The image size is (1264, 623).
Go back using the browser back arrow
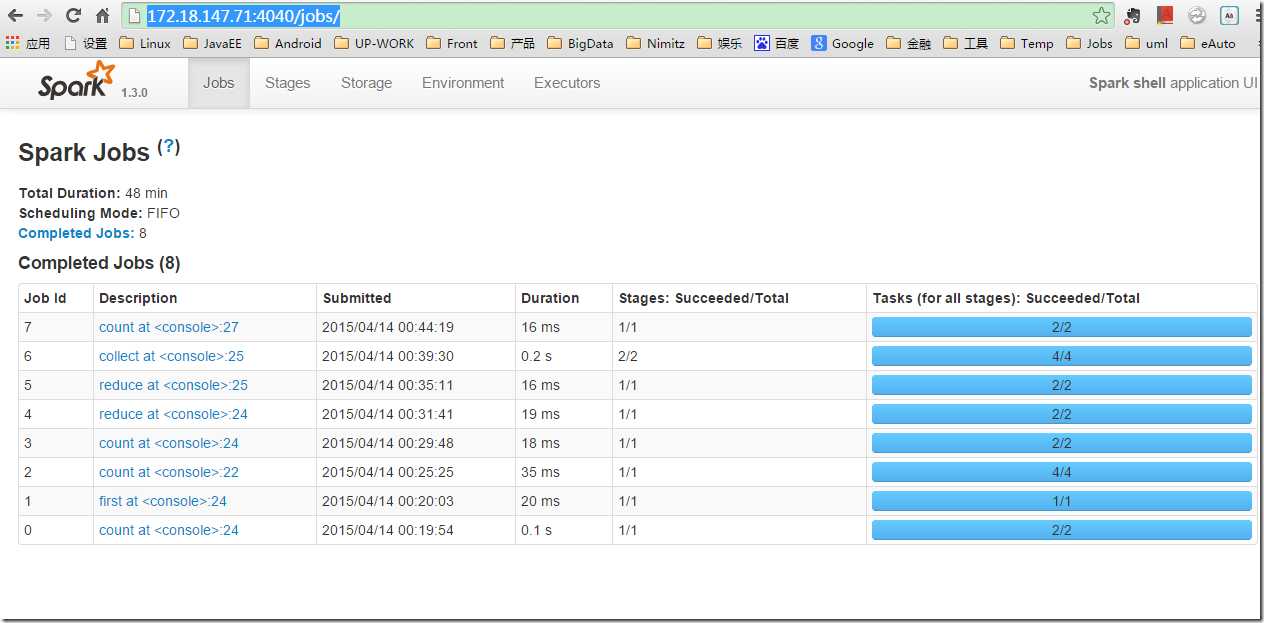(x=15, y=15)
